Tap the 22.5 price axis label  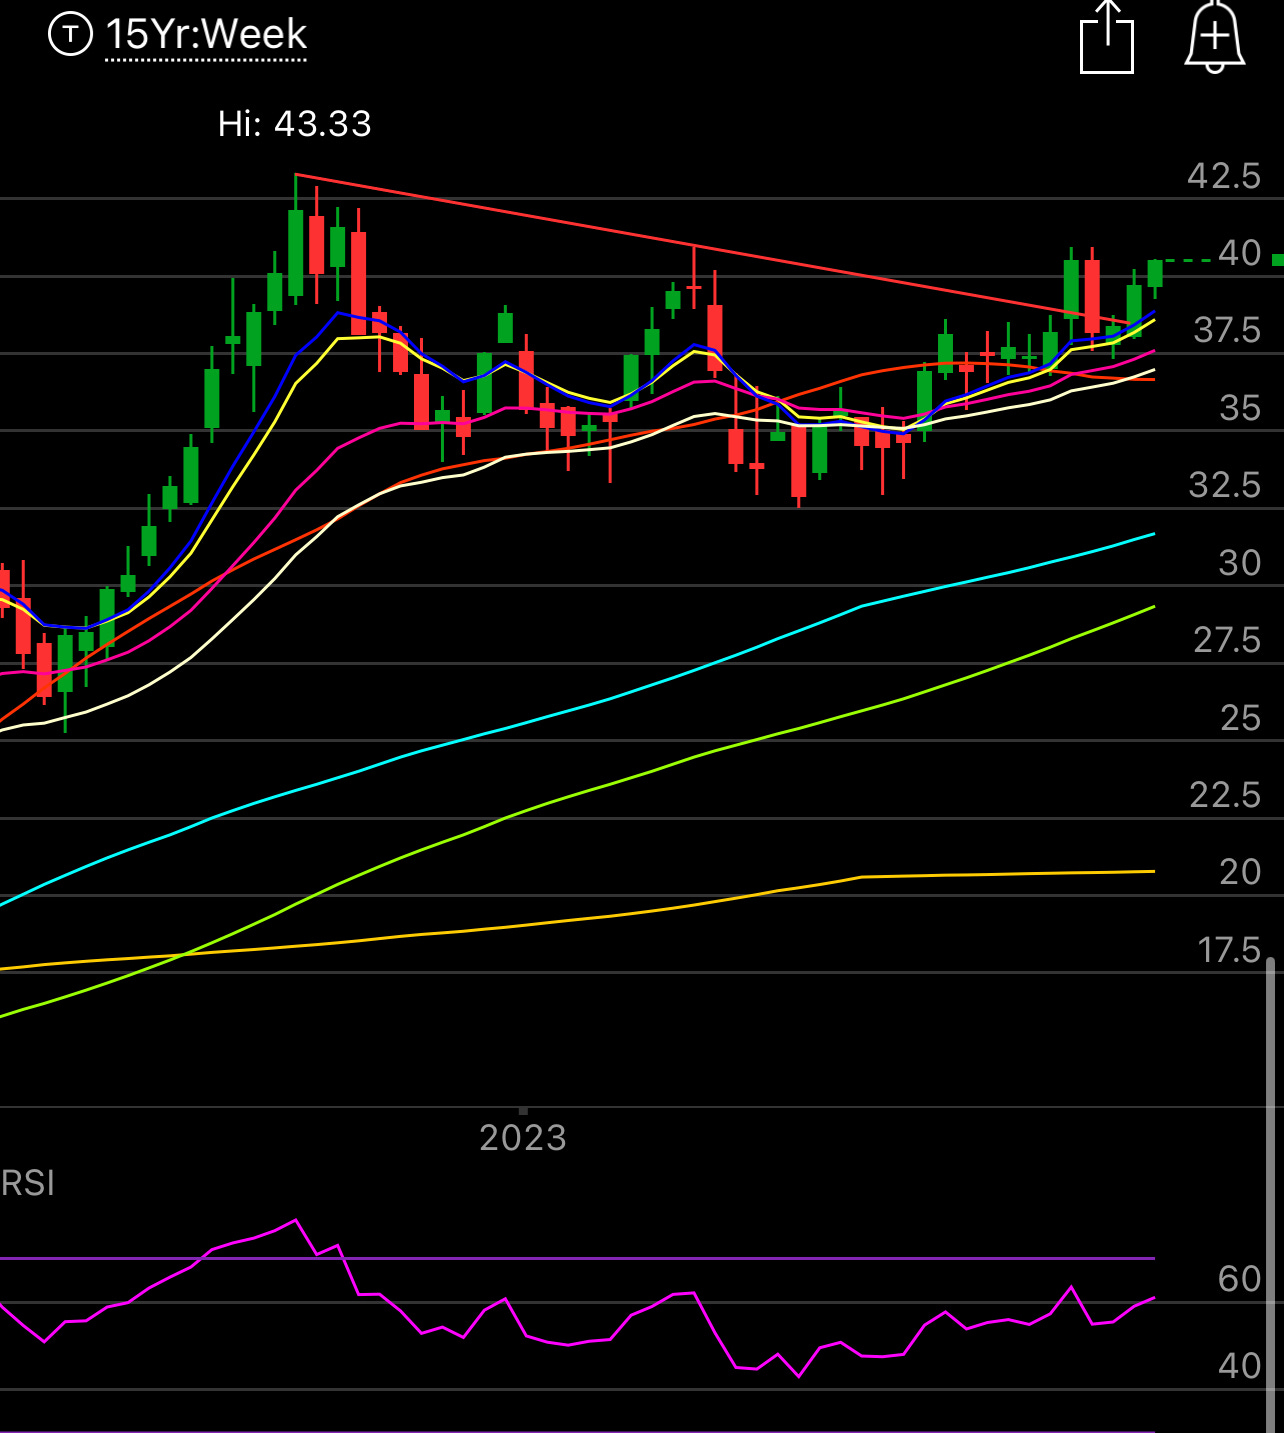[1225, 795]
